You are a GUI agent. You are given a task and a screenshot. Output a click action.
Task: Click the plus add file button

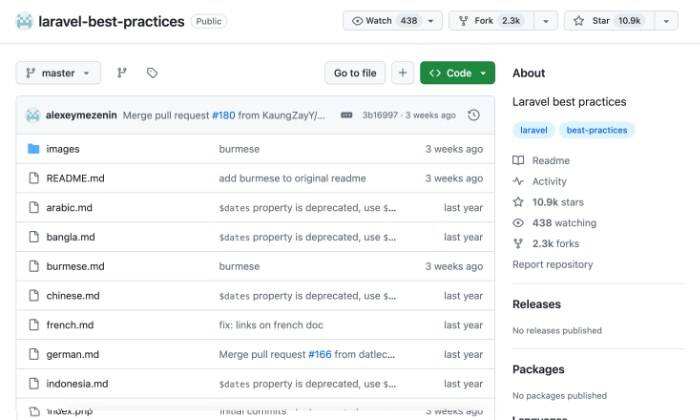coord(402,73)
